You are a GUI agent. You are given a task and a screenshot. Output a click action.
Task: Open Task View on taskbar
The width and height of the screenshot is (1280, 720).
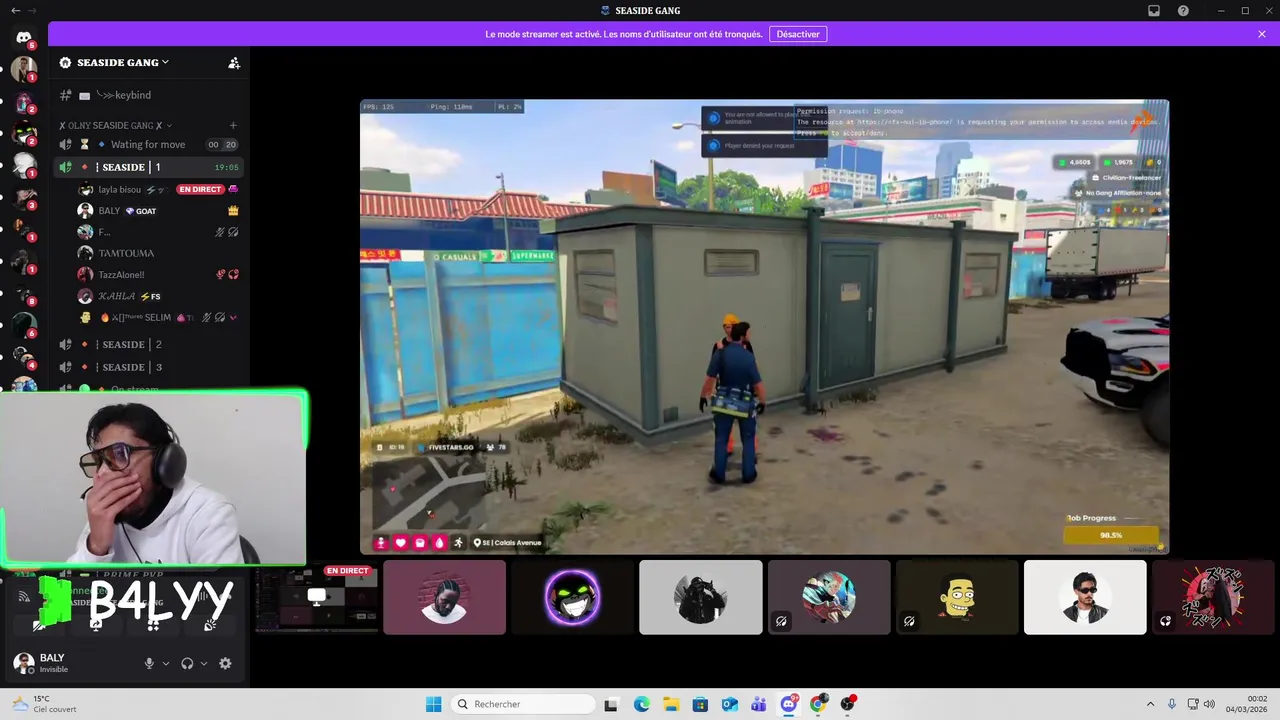click(611, 704)
